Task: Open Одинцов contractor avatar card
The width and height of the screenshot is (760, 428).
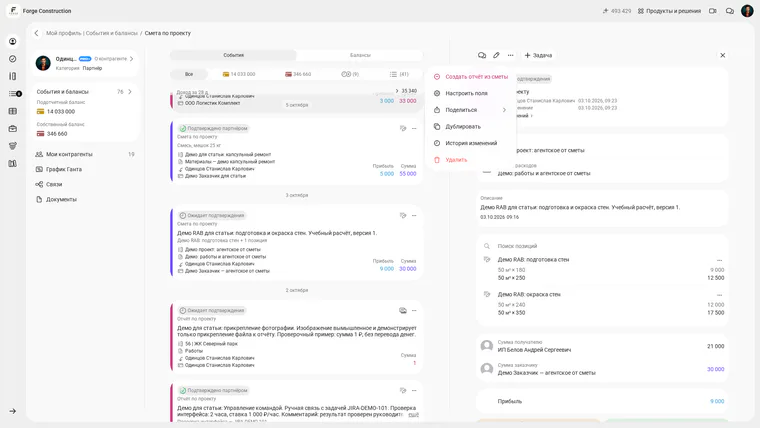Action: [x=43, y=63]
